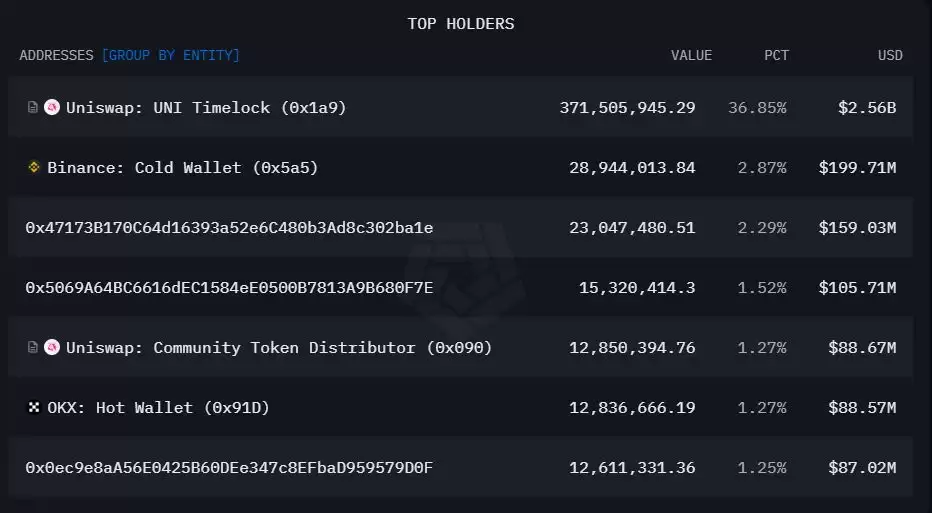Click the ADDRESSES column header

point(56,55)
